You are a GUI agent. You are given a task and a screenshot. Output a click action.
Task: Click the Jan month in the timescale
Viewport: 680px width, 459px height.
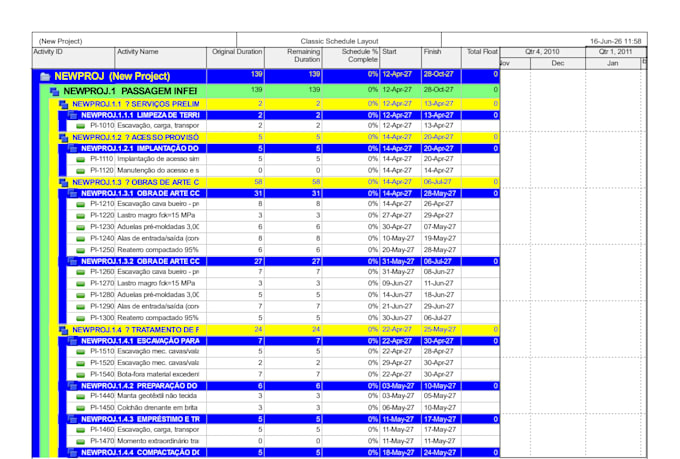click(613, 63)
